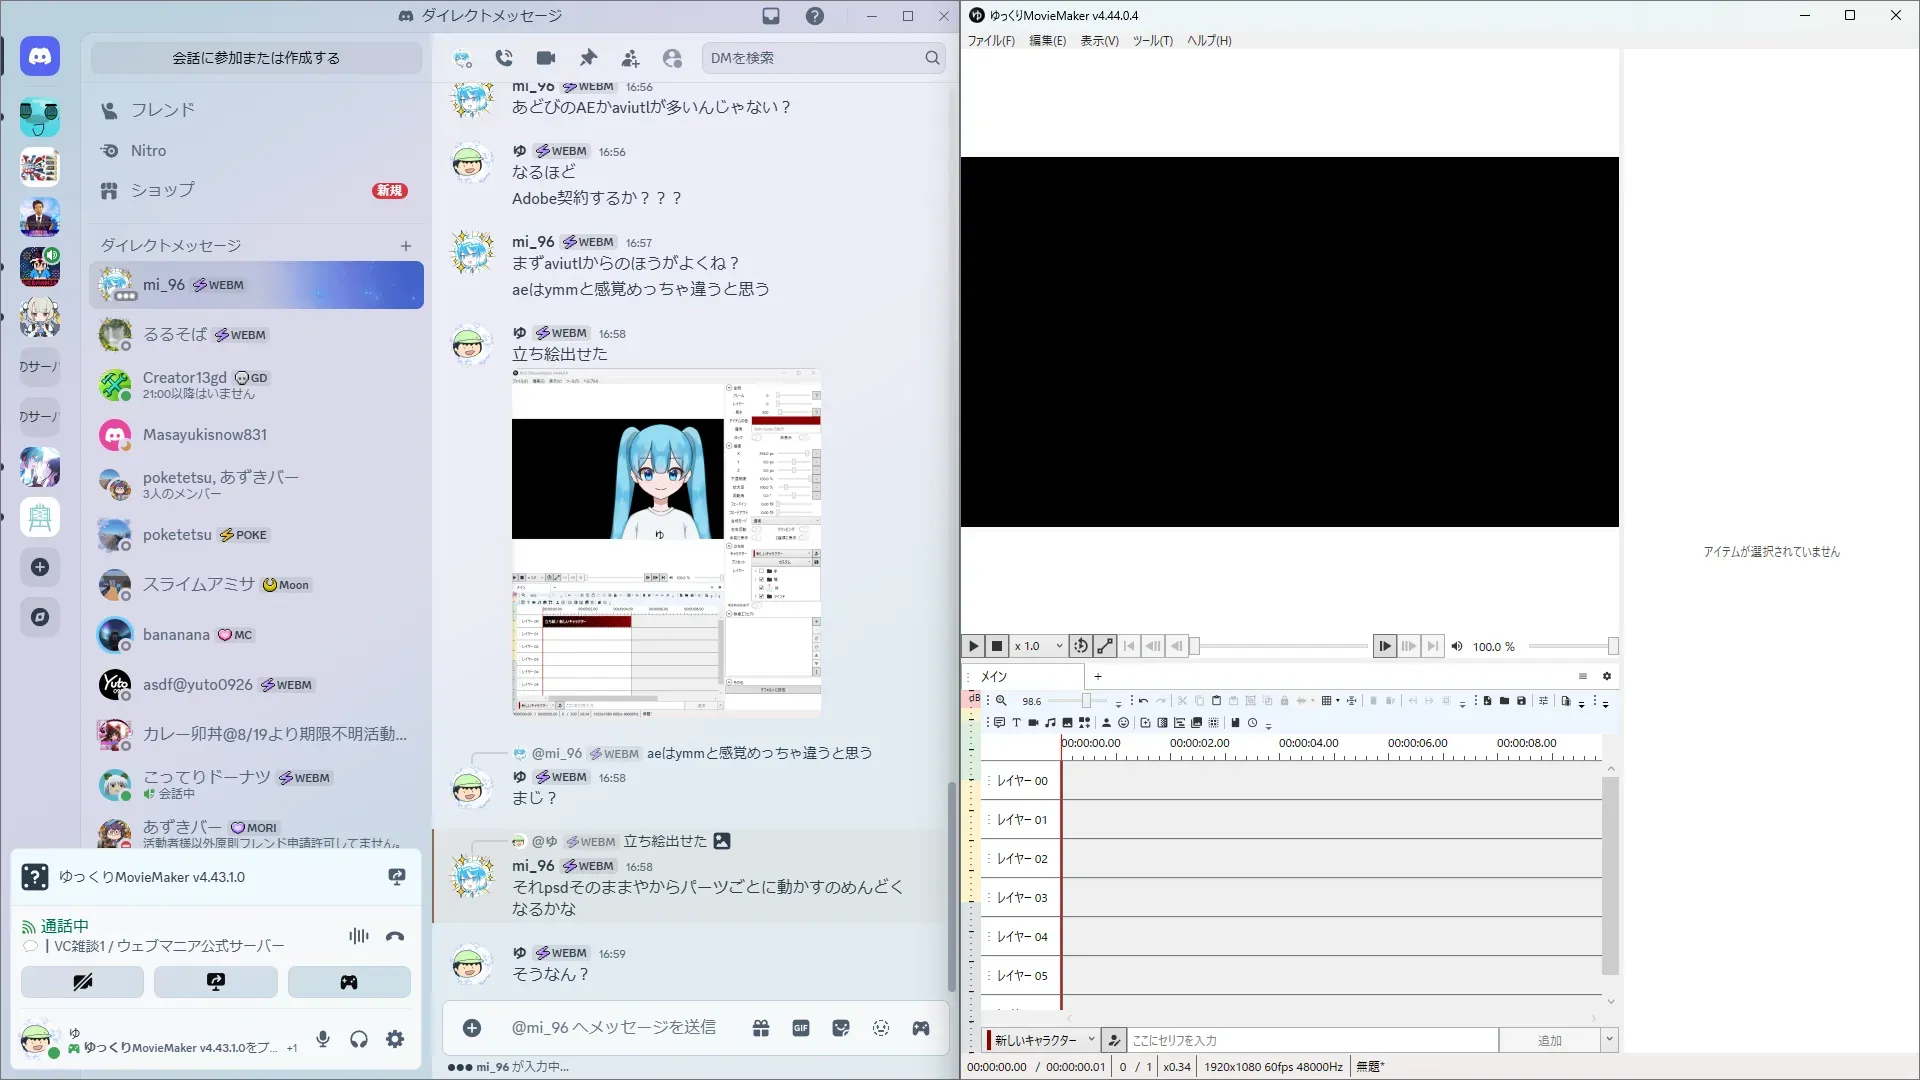Screen dimensions: 1920x1080
Task: Add an image item from the timeline toolbar
Action: point(1067,722)
